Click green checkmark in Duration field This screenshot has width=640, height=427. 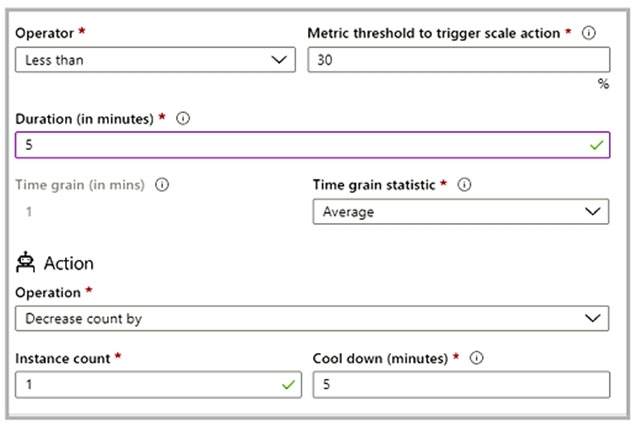pos(597,145)
